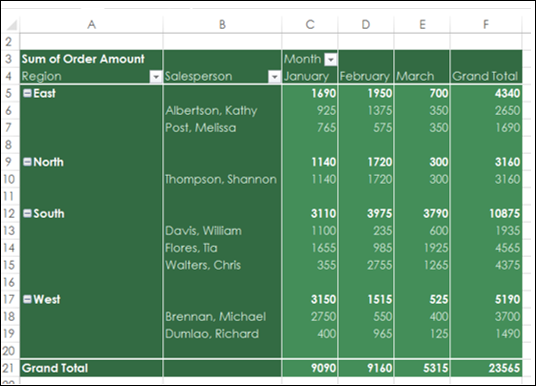The width and height of the screenshot is (536, 386).
Task: Select row 12 header
Action: point(10,214)
